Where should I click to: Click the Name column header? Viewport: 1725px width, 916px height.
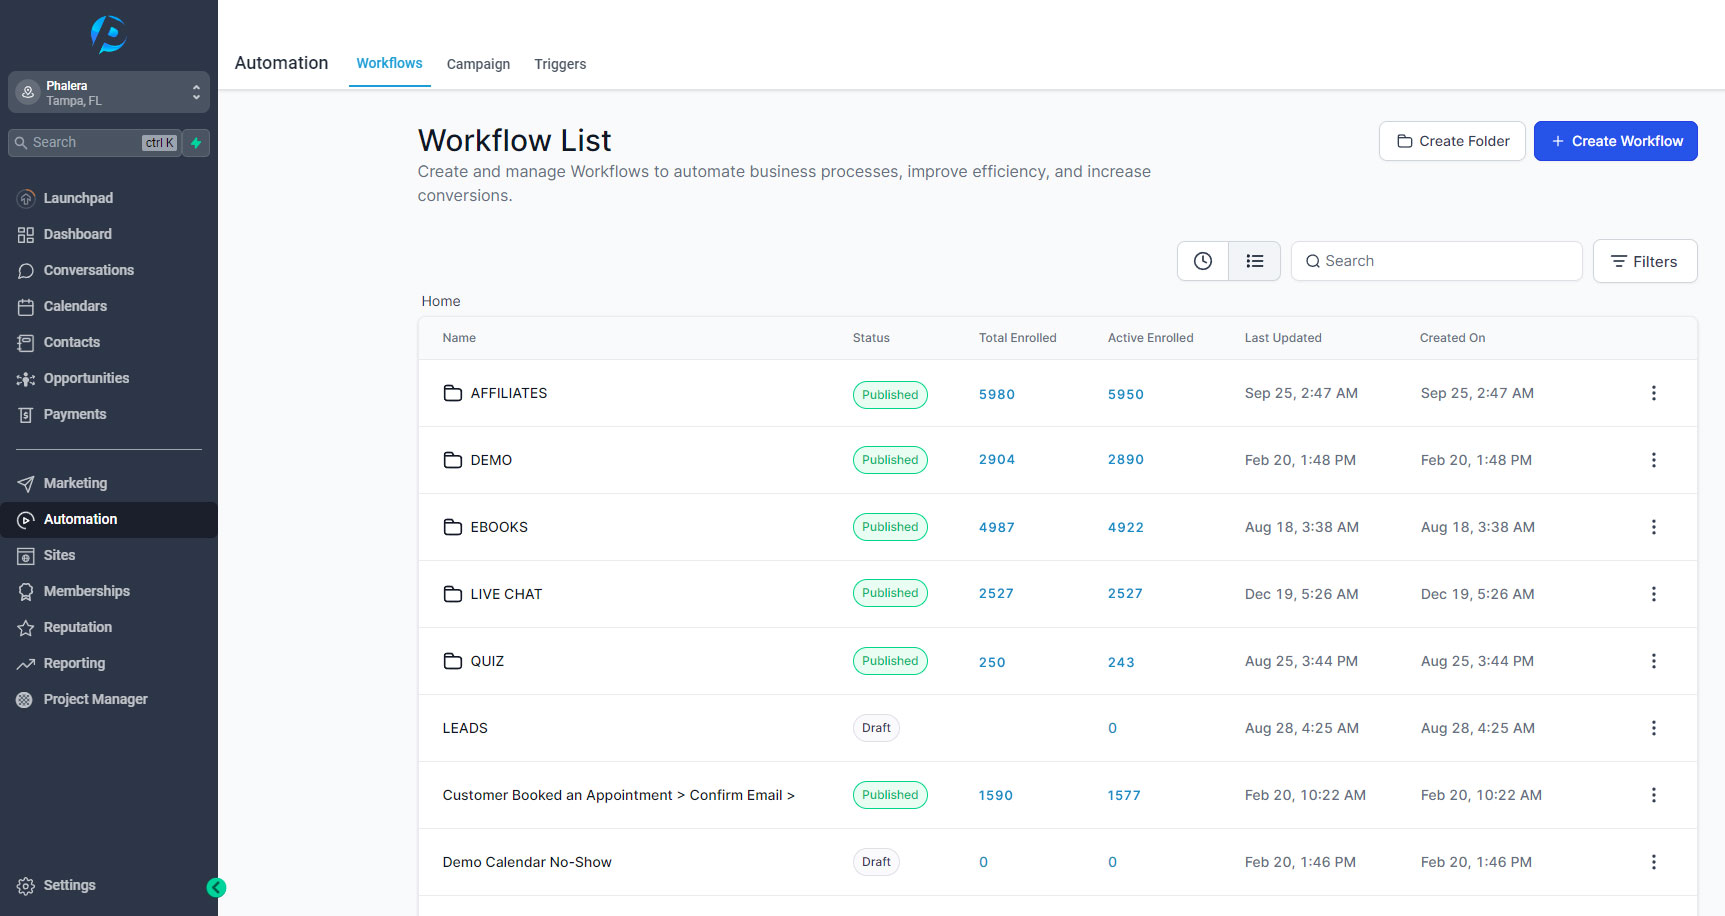click(x=459, y=338)
